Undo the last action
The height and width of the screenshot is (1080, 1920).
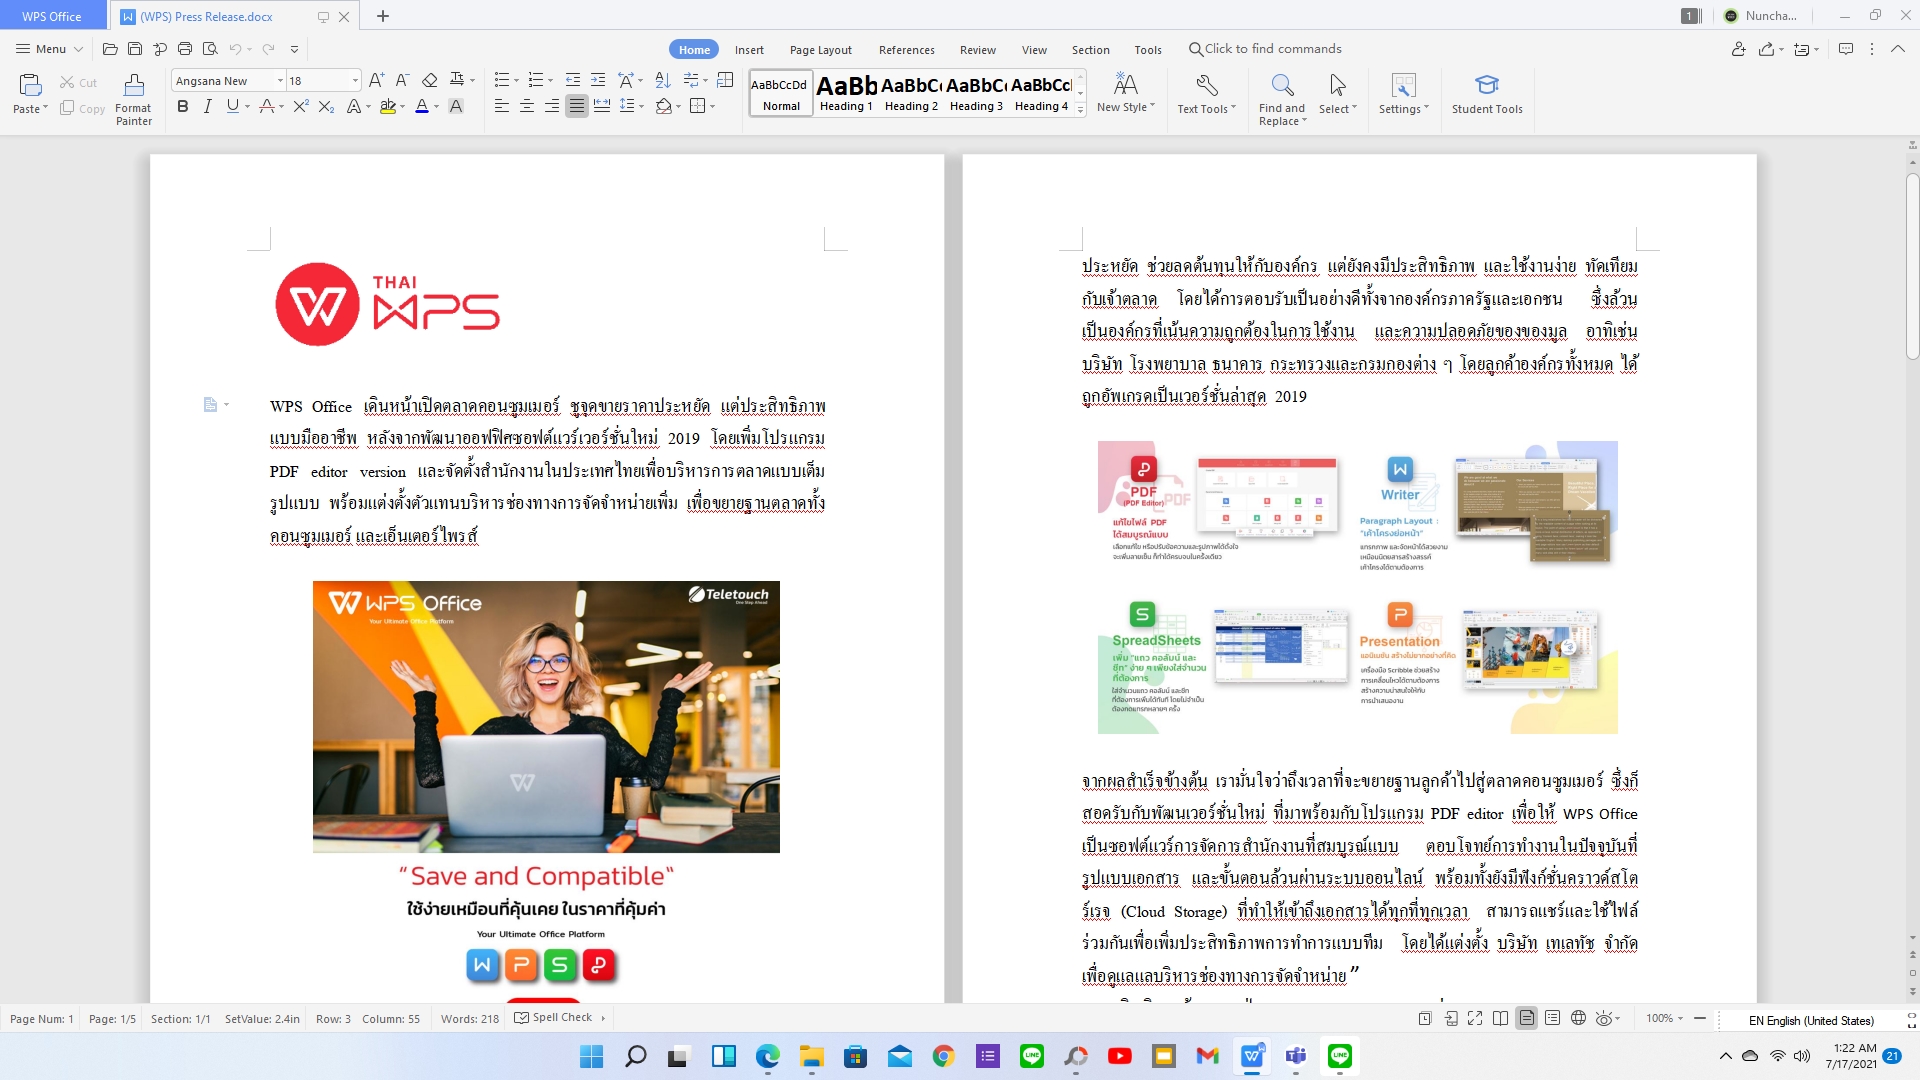[x=235, y=49]
